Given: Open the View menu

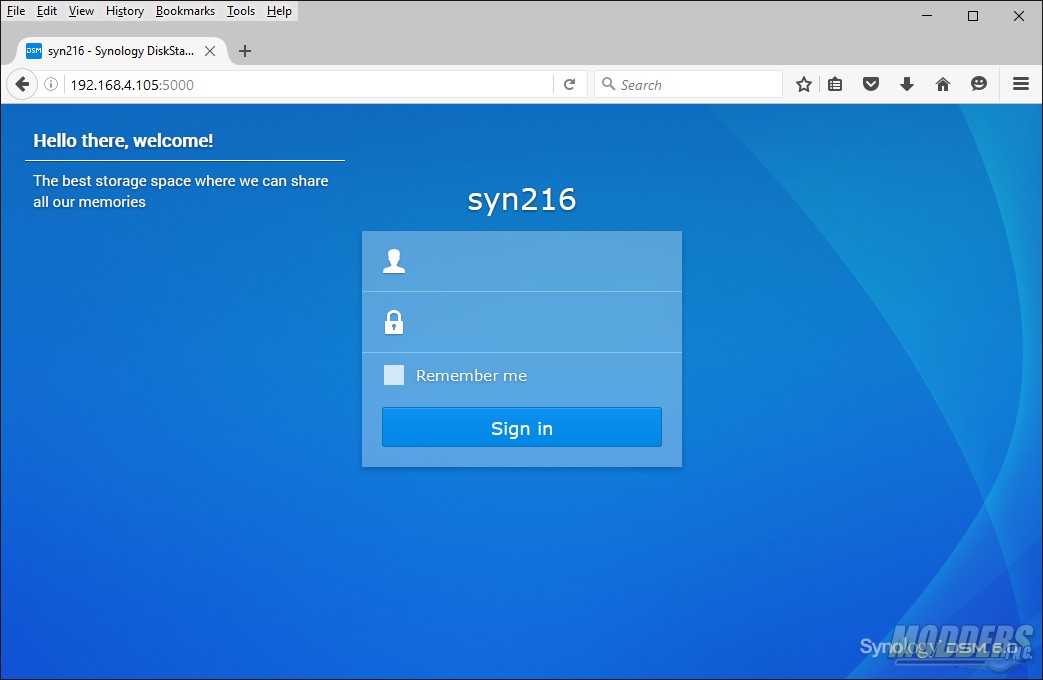Looking at the screenshot, I should [x=81, y=11].
